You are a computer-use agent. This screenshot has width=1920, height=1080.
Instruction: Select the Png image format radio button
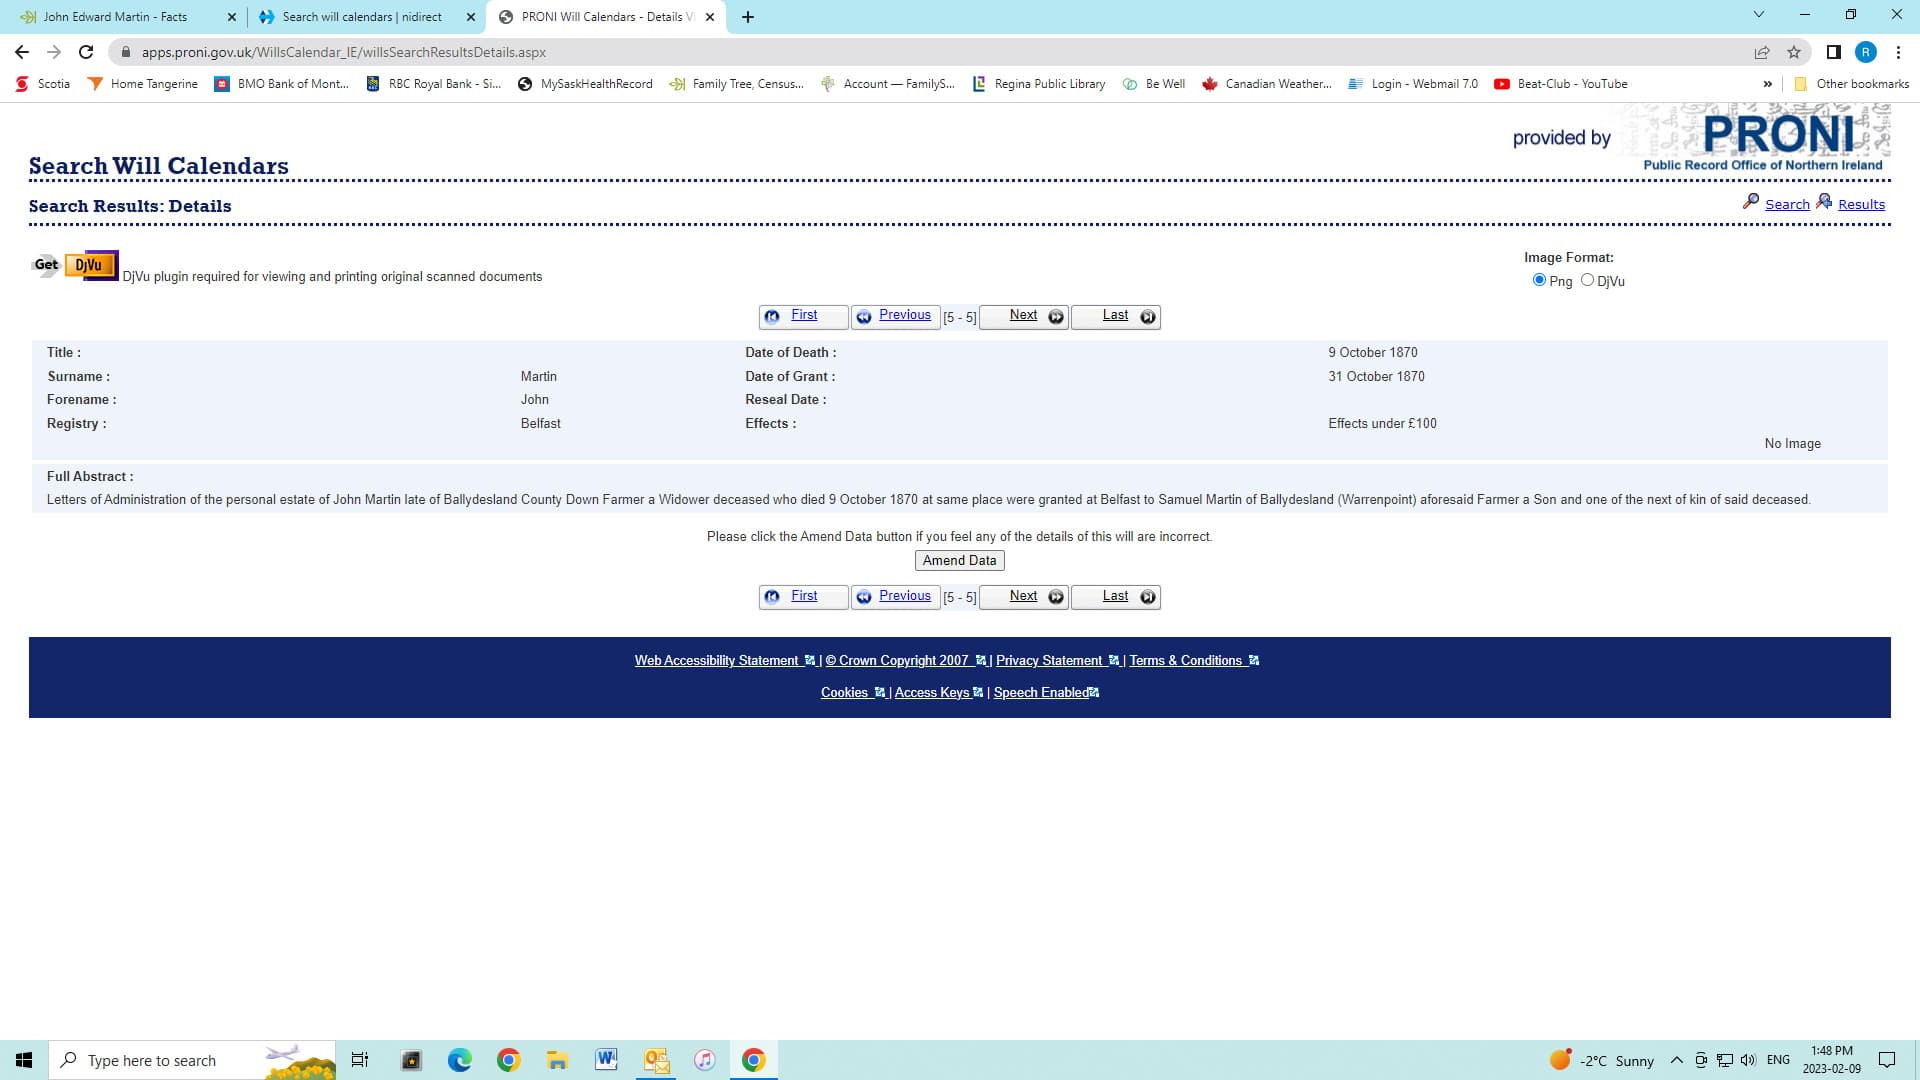click(1539, 280)
